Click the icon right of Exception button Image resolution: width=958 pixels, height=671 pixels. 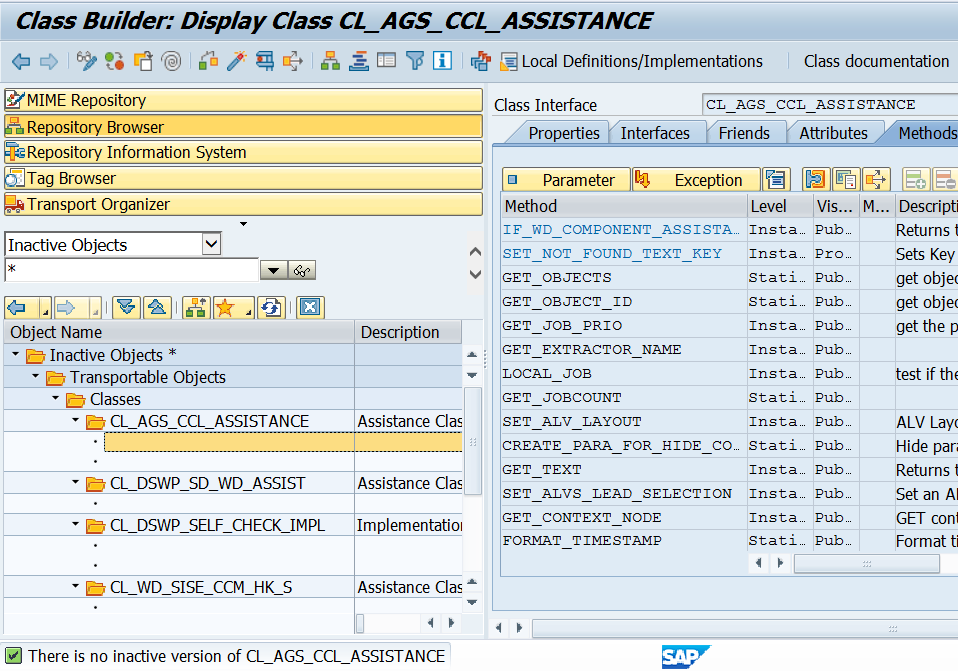pyautogui.click(x=776, y=180)
